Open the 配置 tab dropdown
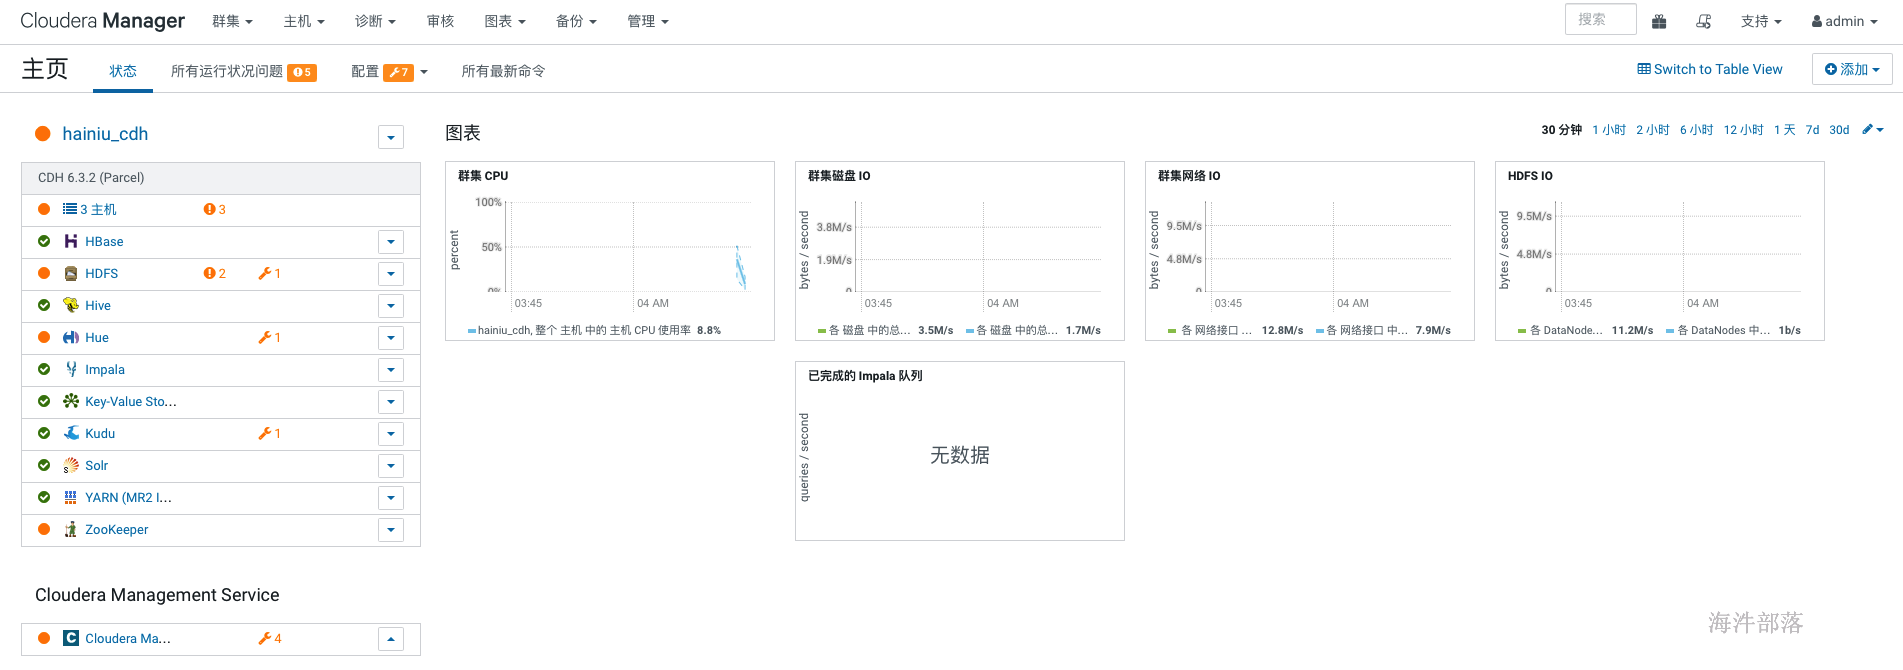The width and height of the screenshot is (1903, 670). (x=389, y=71)
